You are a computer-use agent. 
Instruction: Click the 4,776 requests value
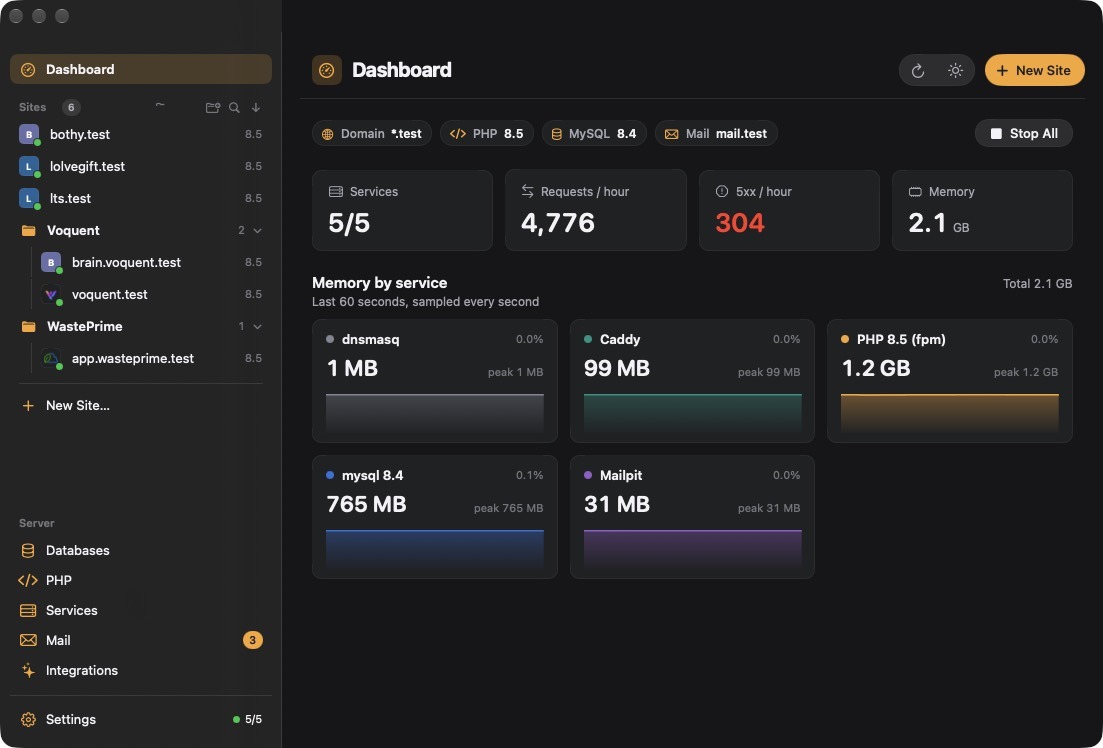pos(558,223)
